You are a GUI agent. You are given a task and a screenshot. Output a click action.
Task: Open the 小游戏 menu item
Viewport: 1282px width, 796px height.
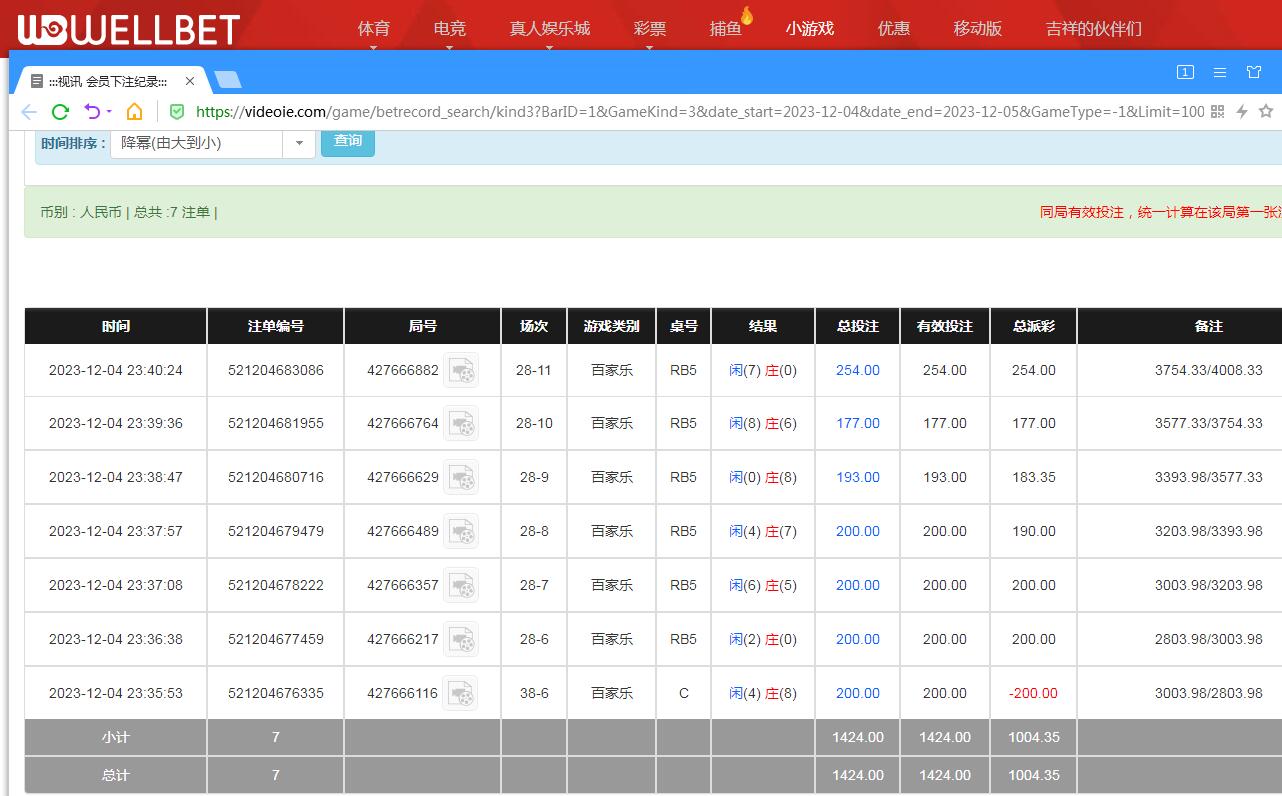(809, 29)
